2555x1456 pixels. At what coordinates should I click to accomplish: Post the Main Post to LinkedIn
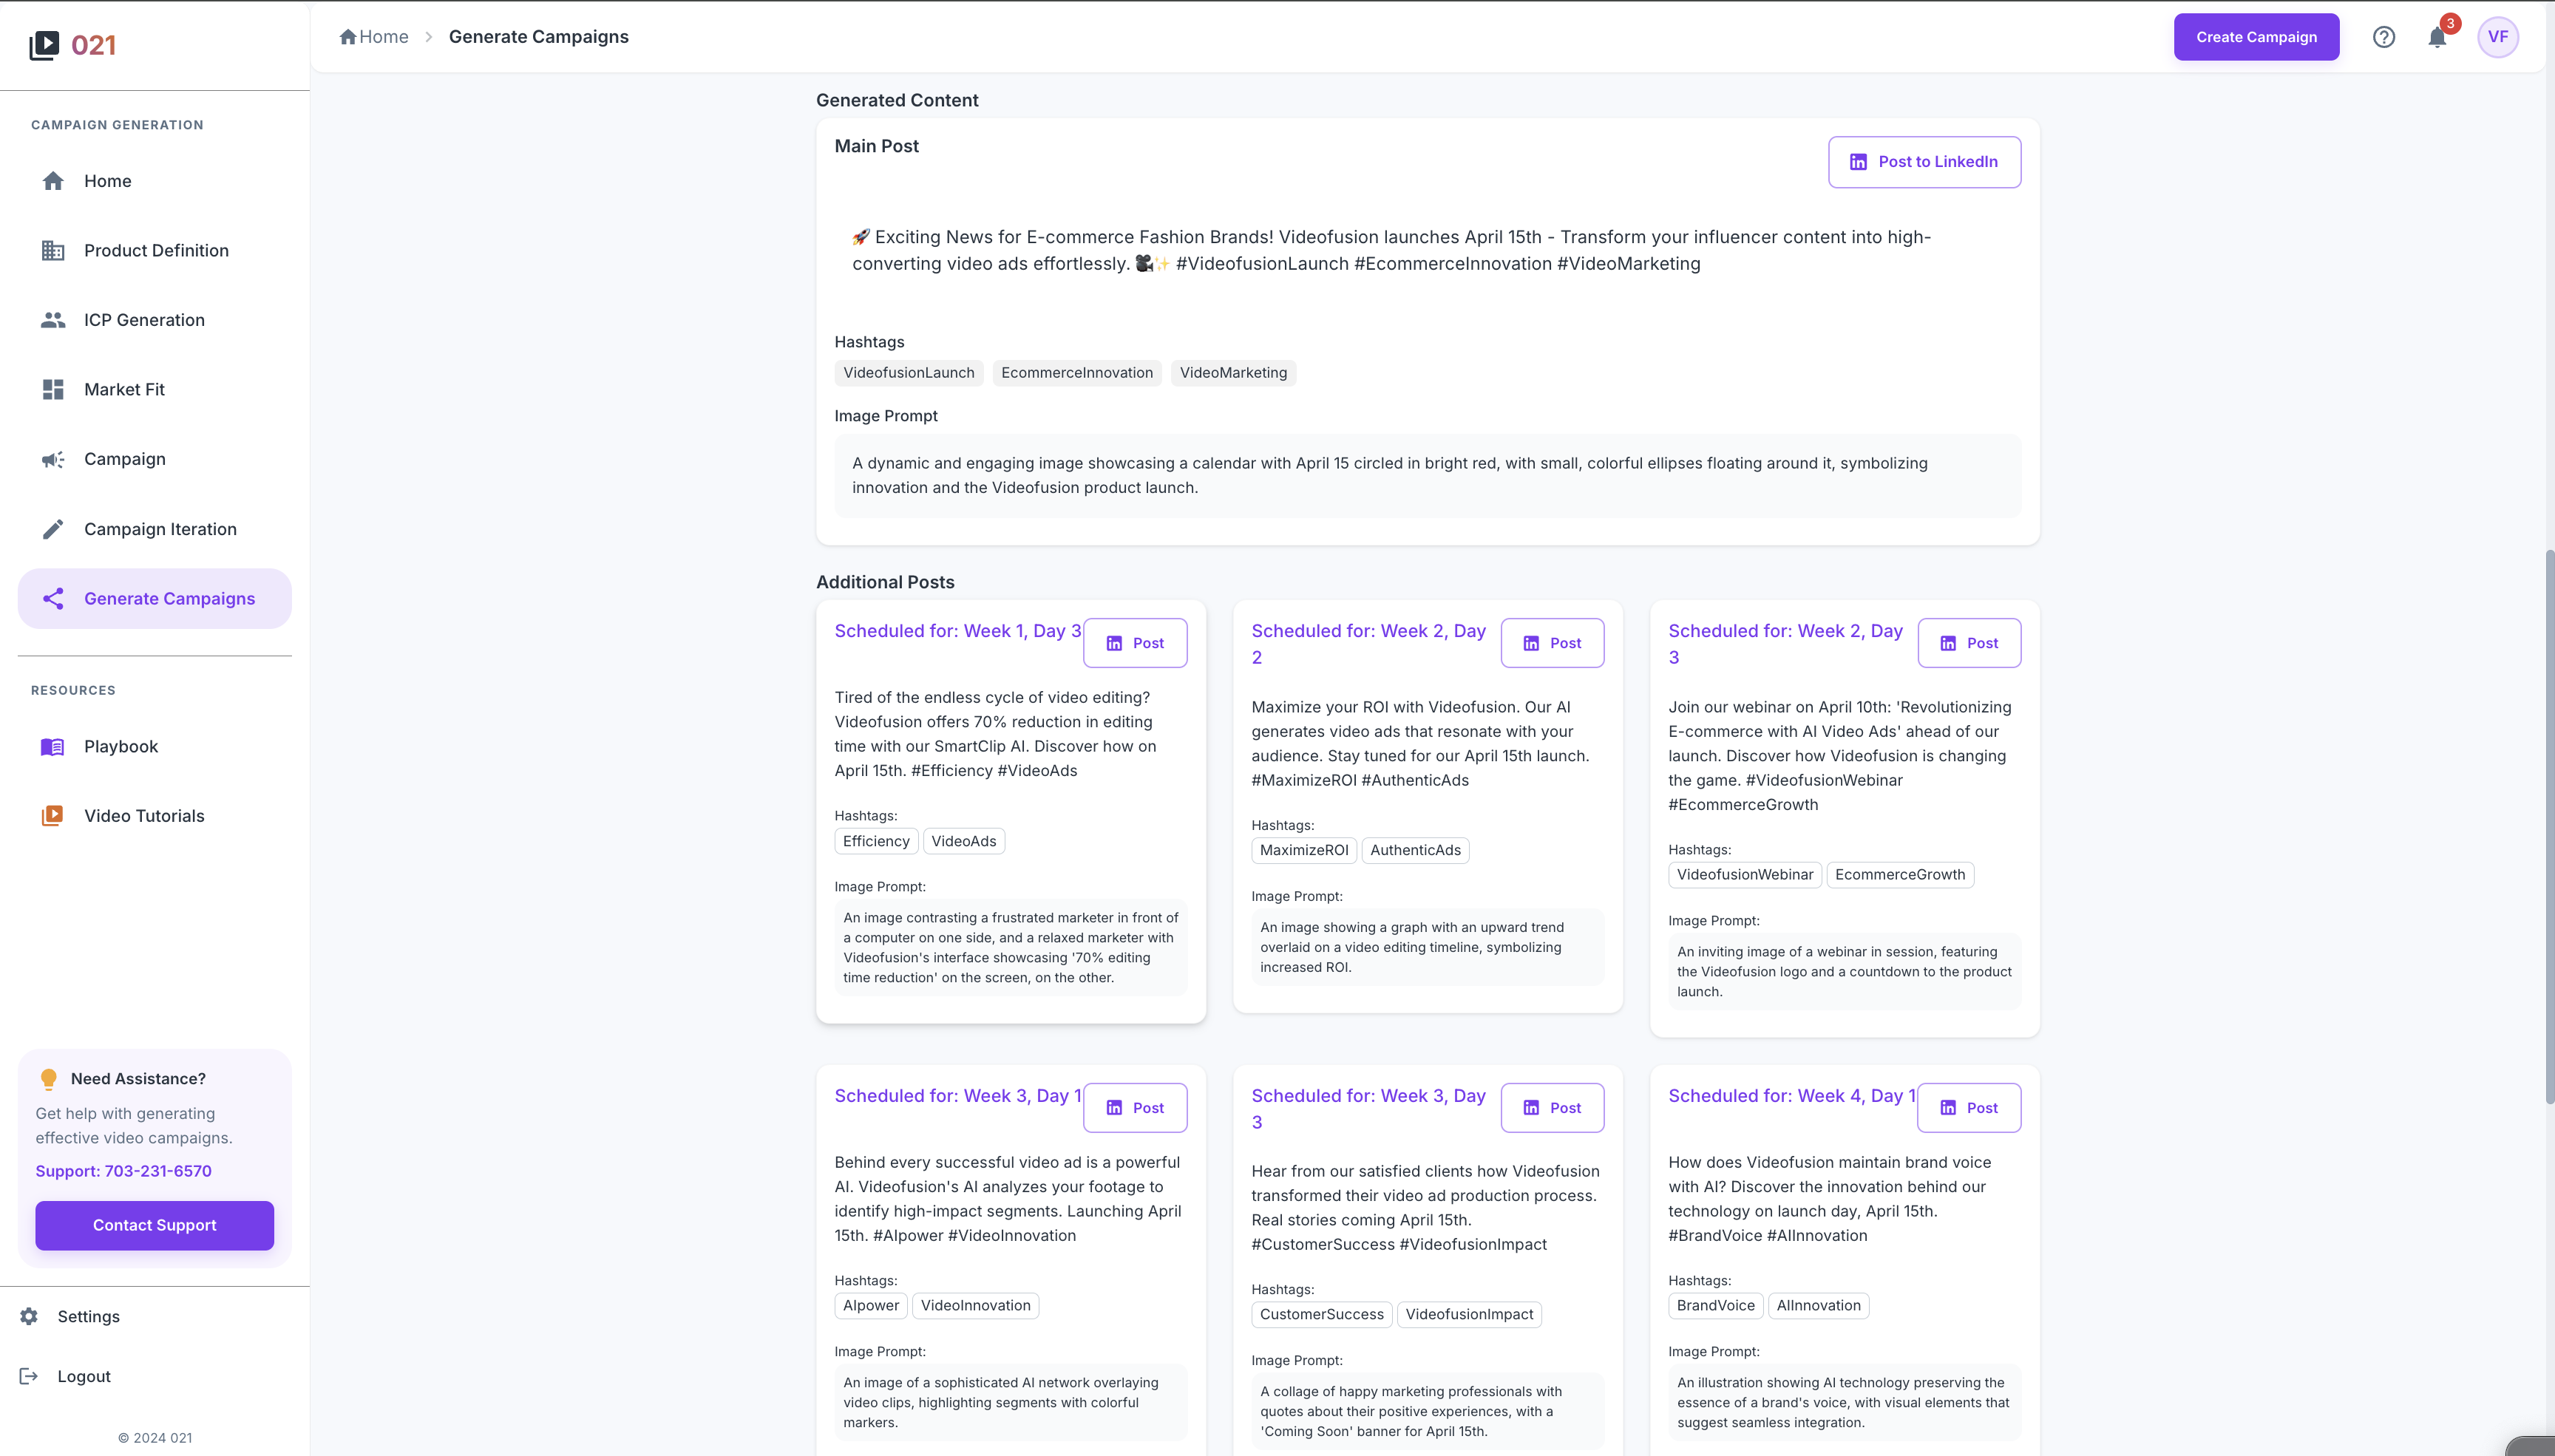1923,161
